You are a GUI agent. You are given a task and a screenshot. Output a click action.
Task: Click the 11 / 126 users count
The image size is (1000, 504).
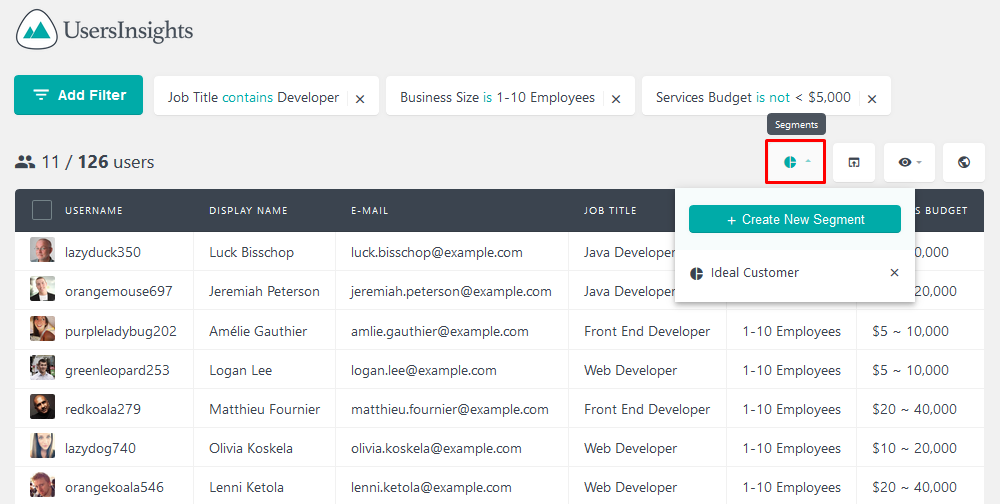point(98,162)
